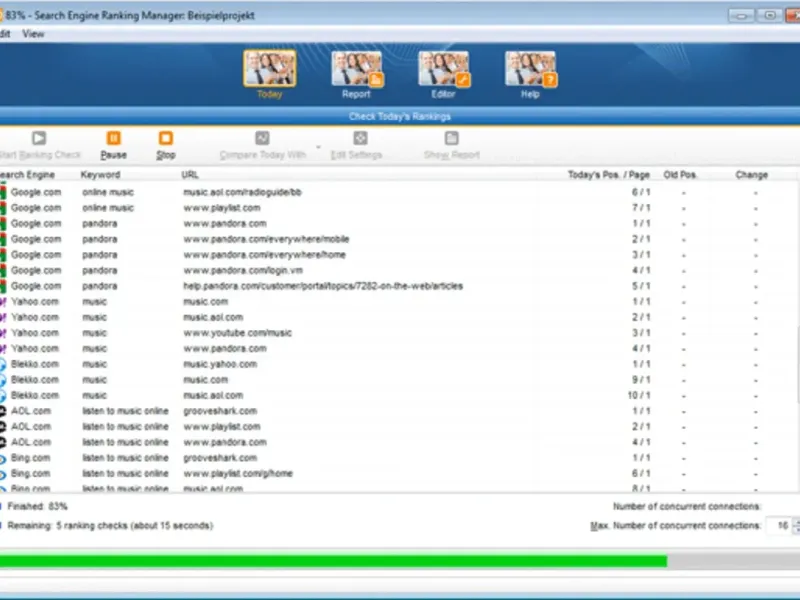Open the Editor view icon
The width and height of the screenshot is (800, 600).
(443, 68)
